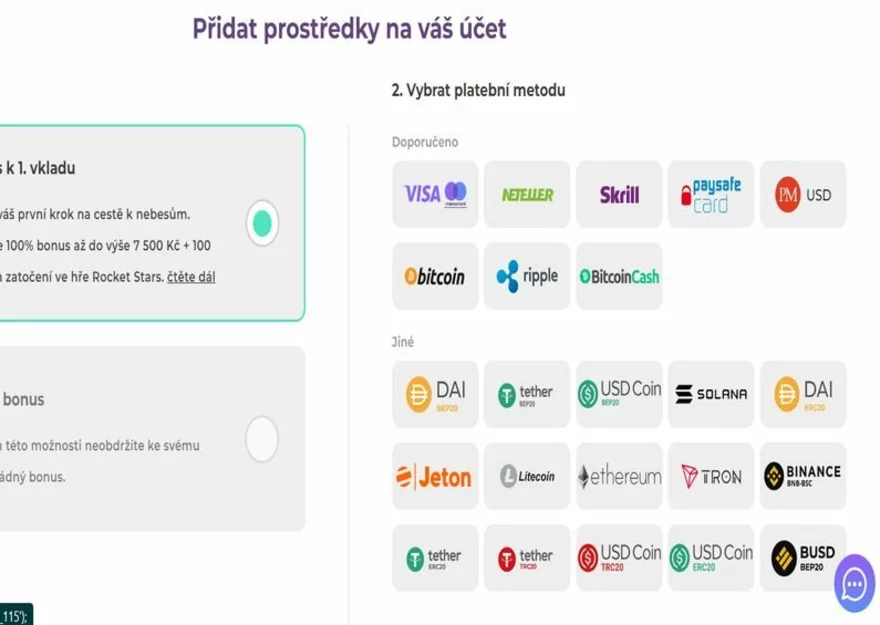Open the live chat widget
The width and height of the screenshot is (880, 625).
tap(854, 582)
